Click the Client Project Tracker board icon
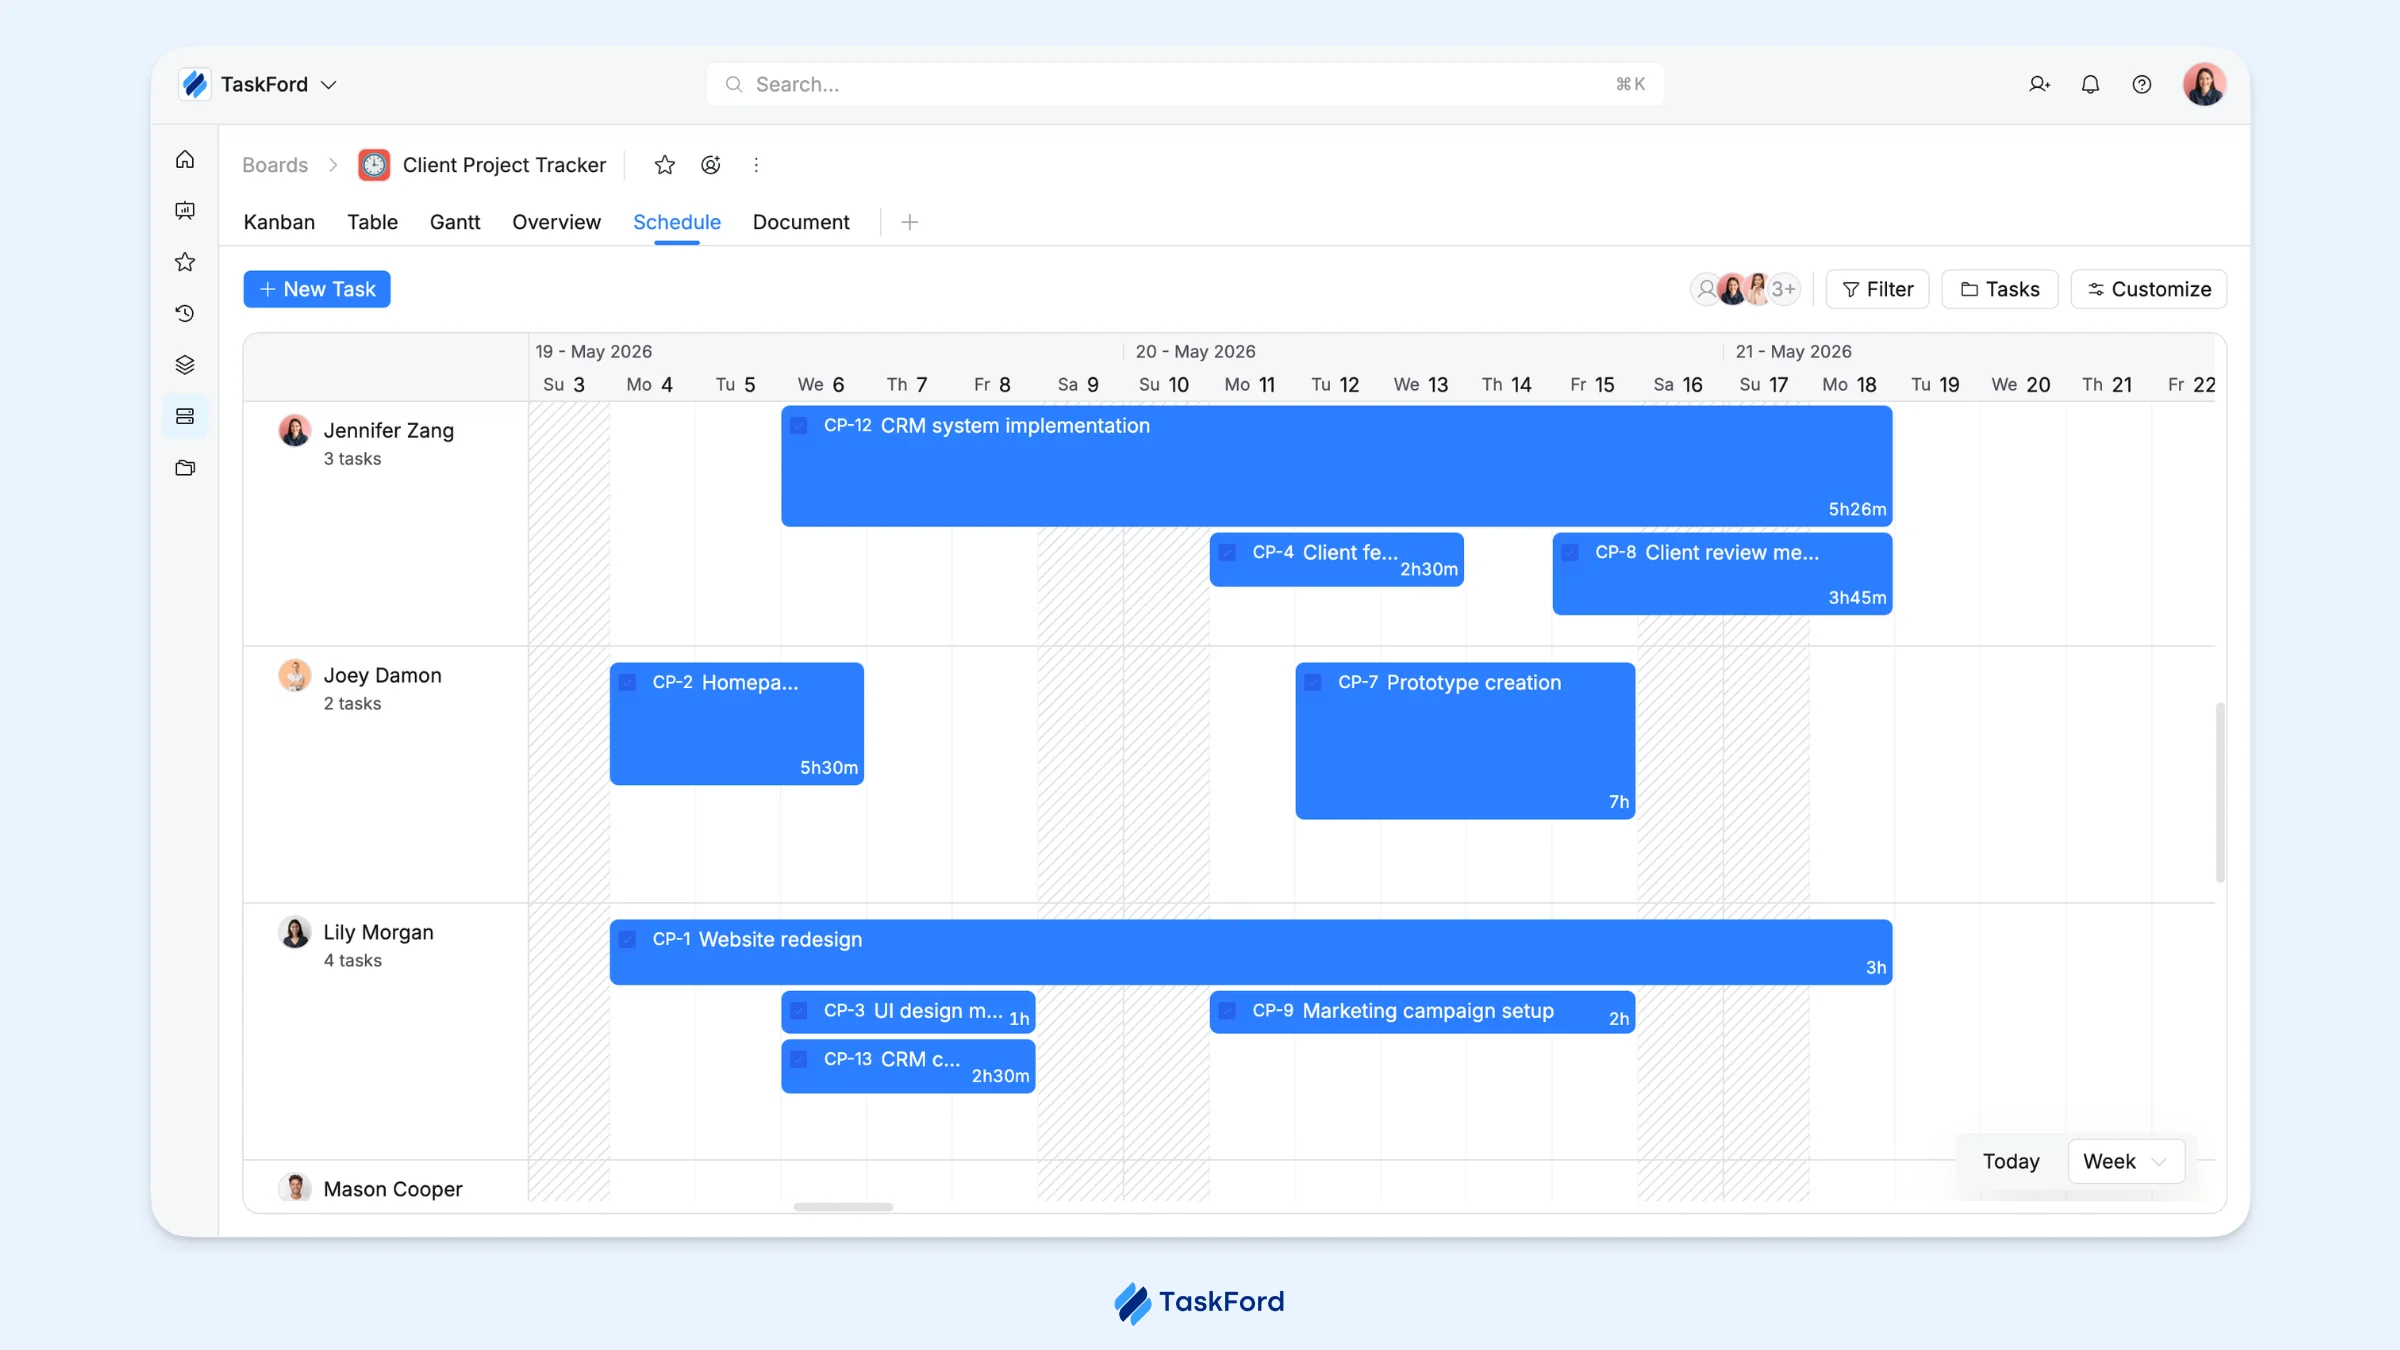This screenshot has height=1350, width=2400. 374,165
